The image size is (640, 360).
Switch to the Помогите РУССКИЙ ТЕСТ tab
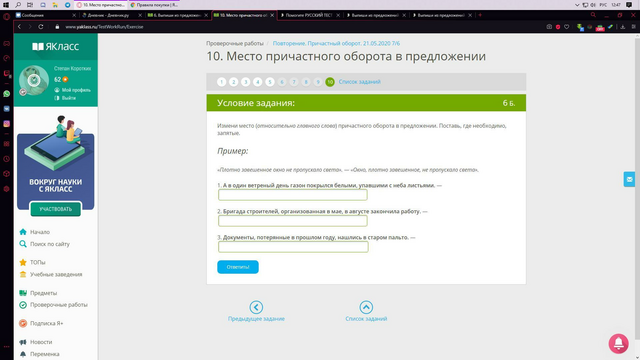click(x=309, y=15)
